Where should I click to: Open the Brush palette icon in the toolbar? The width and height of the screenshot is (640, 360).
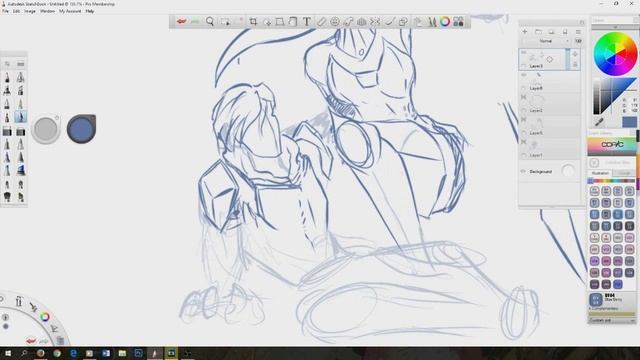click(x=432, y=22)
